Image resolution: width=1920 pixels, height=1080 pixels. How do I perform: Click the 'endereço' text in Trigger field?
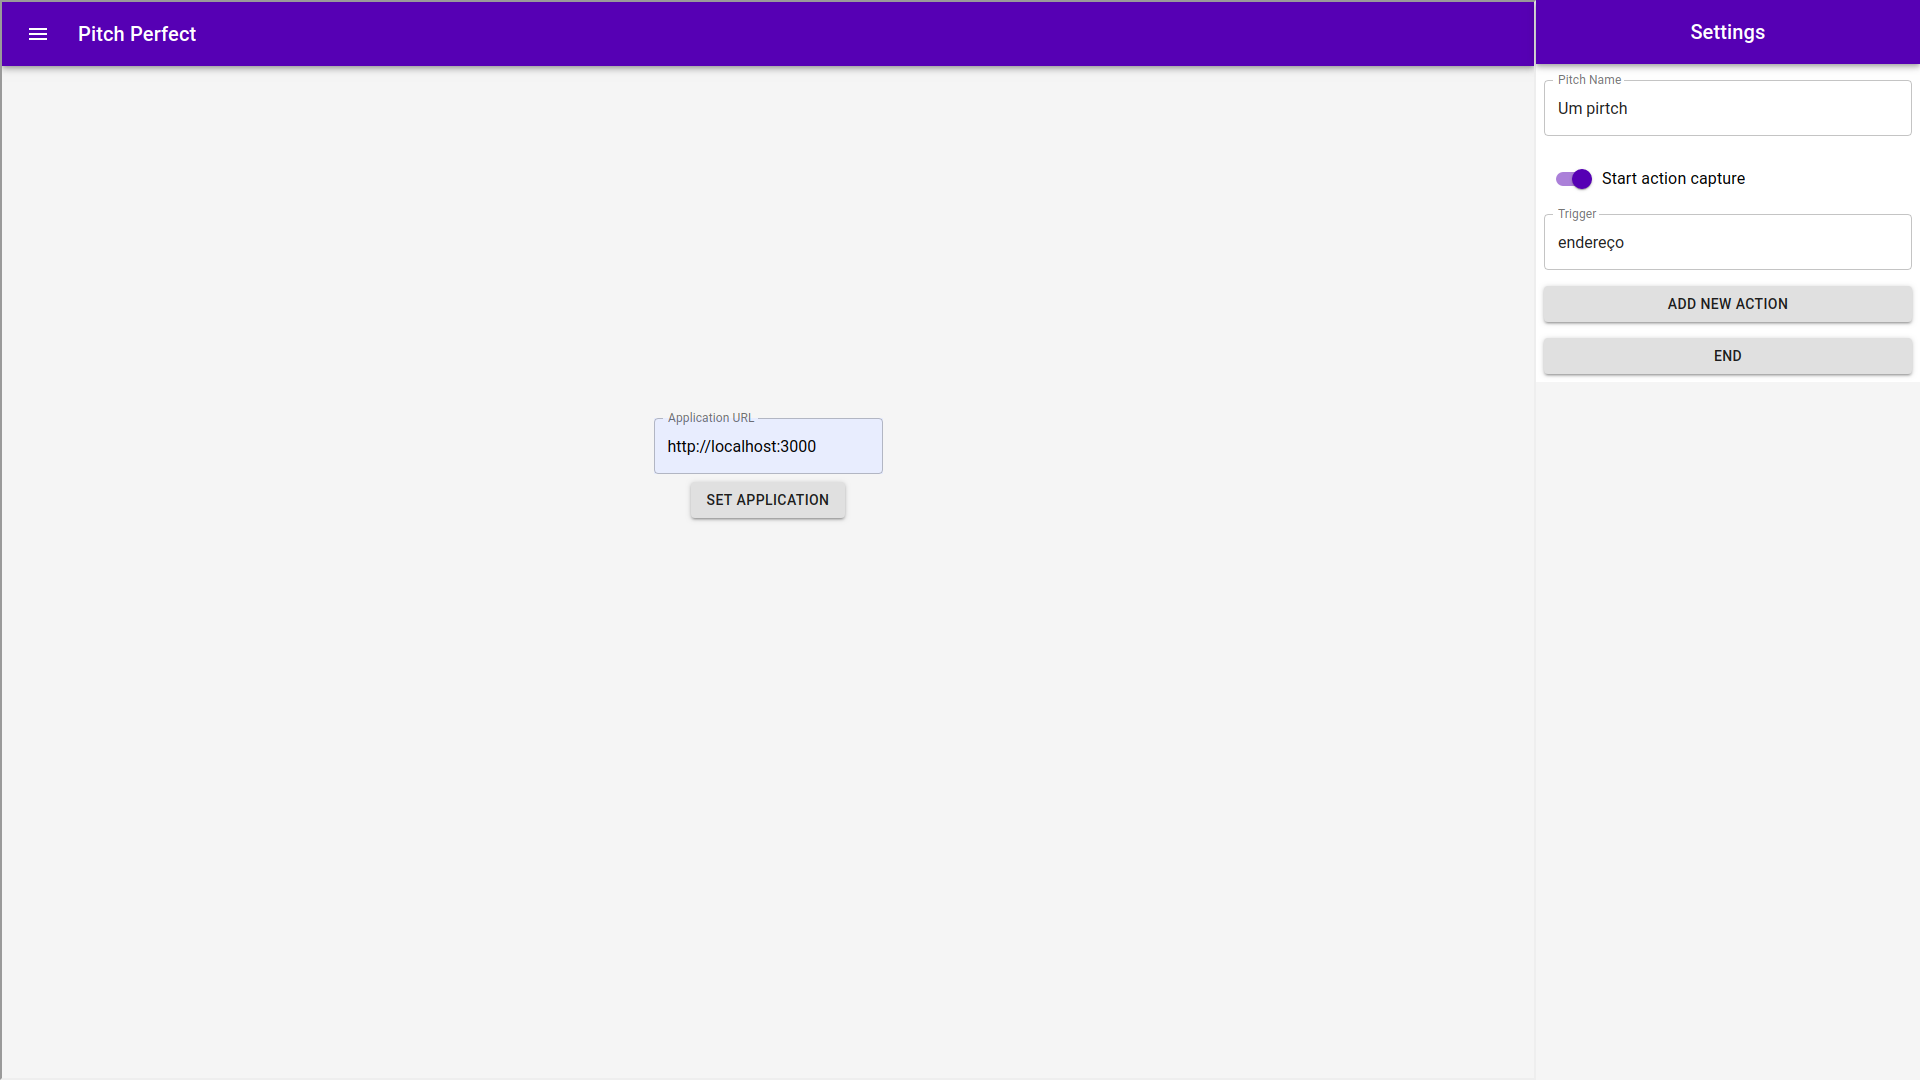pyautogui.click(x=1590, y=242)
